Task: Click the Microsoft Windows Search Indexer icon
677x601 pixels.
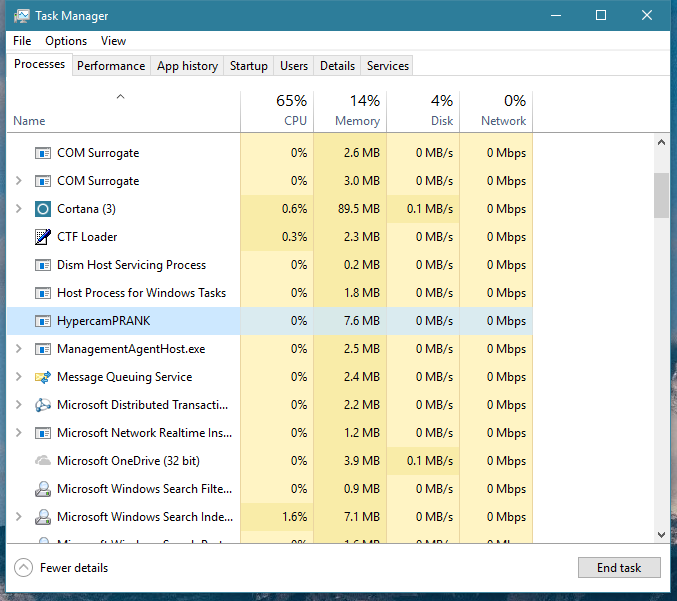Action: [x=43, y=517]
